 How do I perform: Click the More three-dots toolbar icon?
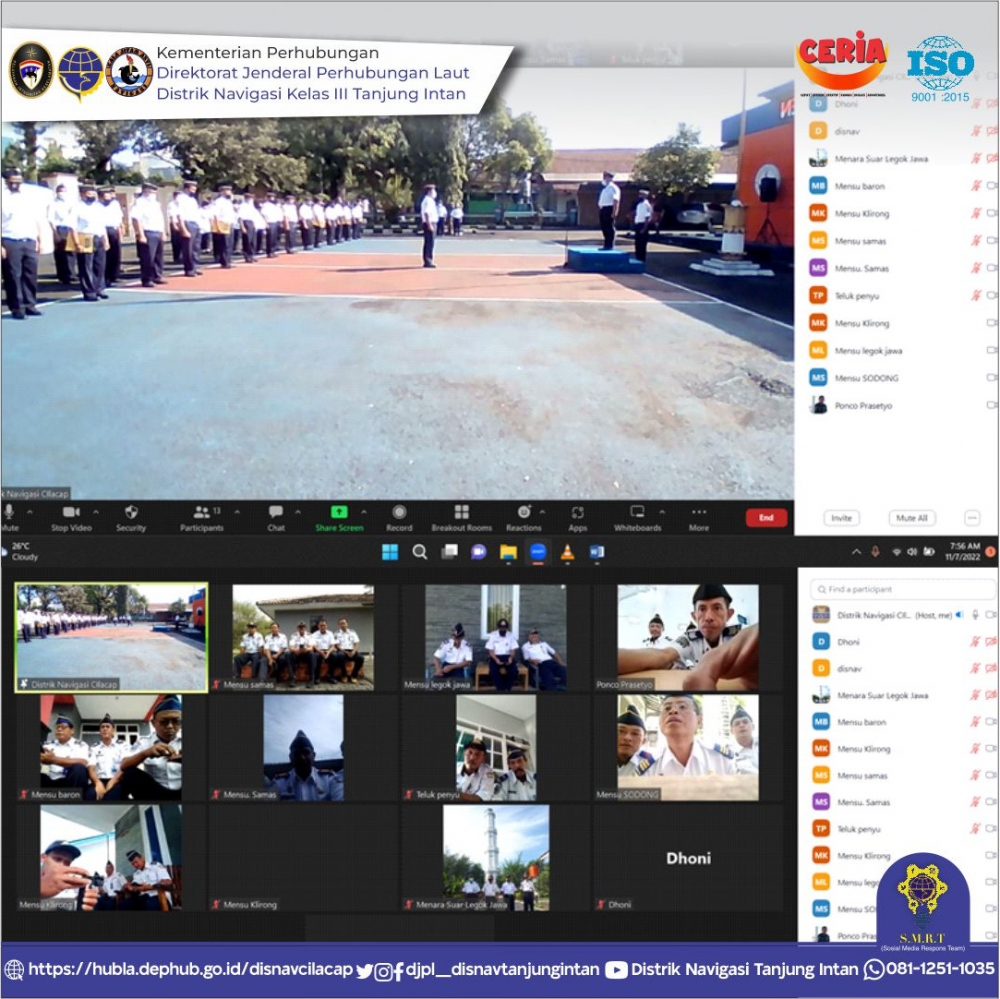coord(699,512)
